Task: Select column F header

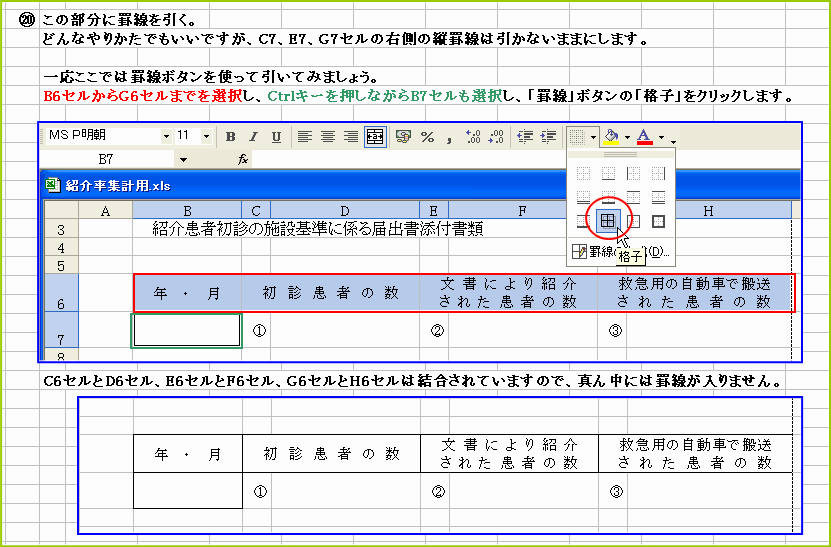Action: click(522, 211)
